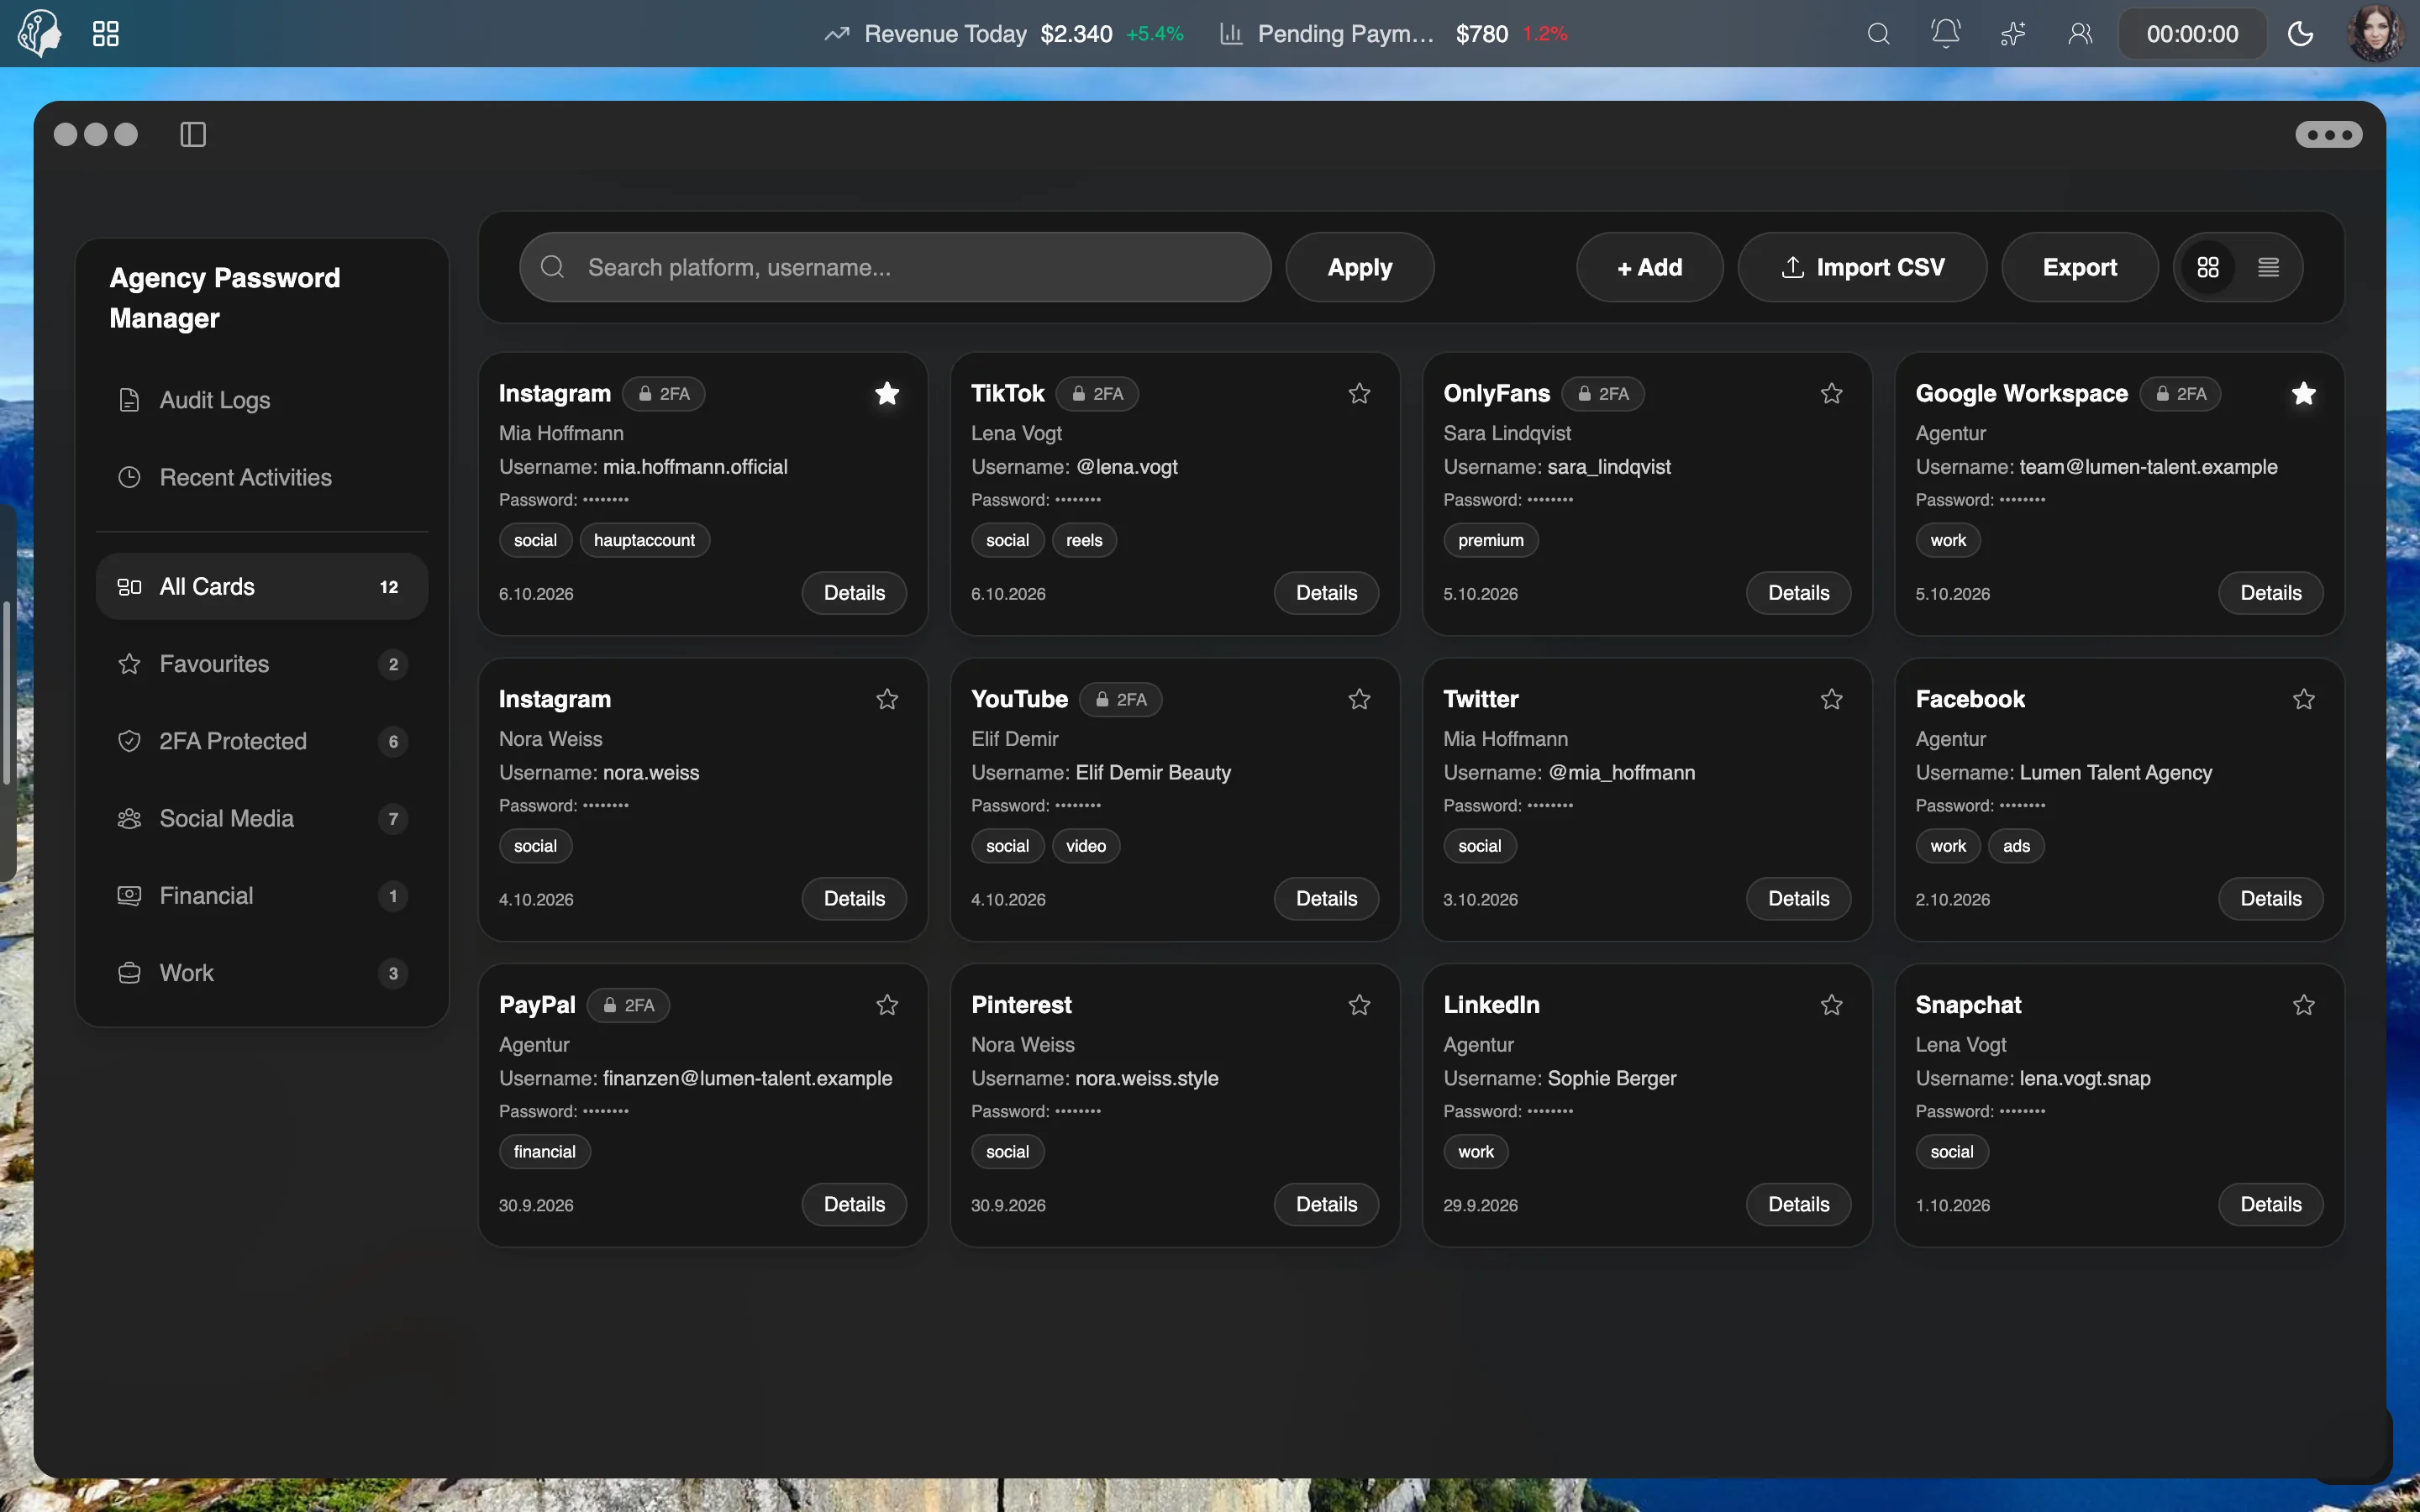Favourite the TikTok card star
2420x1512 pixels.
pos(1359,393)
